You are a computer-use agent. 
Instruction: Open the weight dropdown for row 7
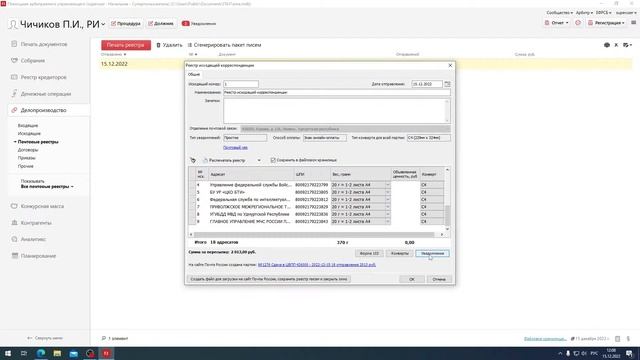click(x=387, y=207)
